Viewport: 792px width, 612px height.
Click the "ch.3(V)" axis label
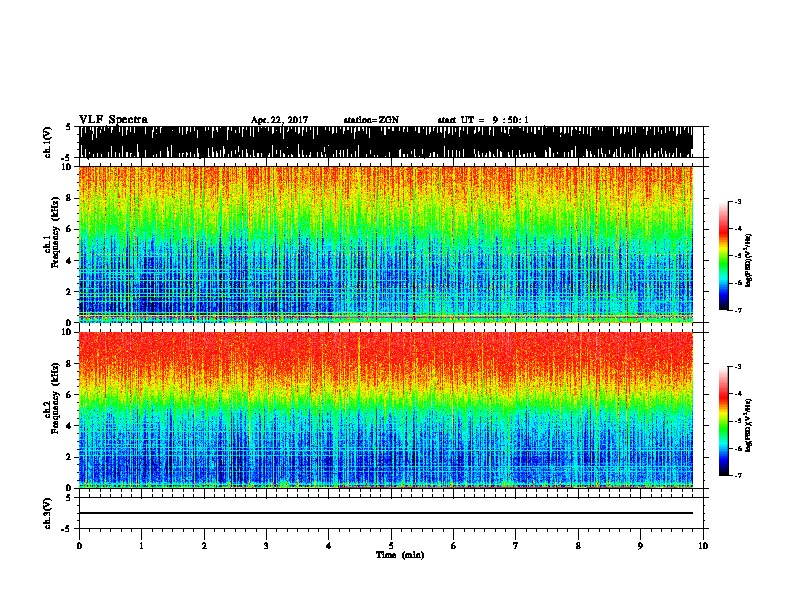coord(48,513)
